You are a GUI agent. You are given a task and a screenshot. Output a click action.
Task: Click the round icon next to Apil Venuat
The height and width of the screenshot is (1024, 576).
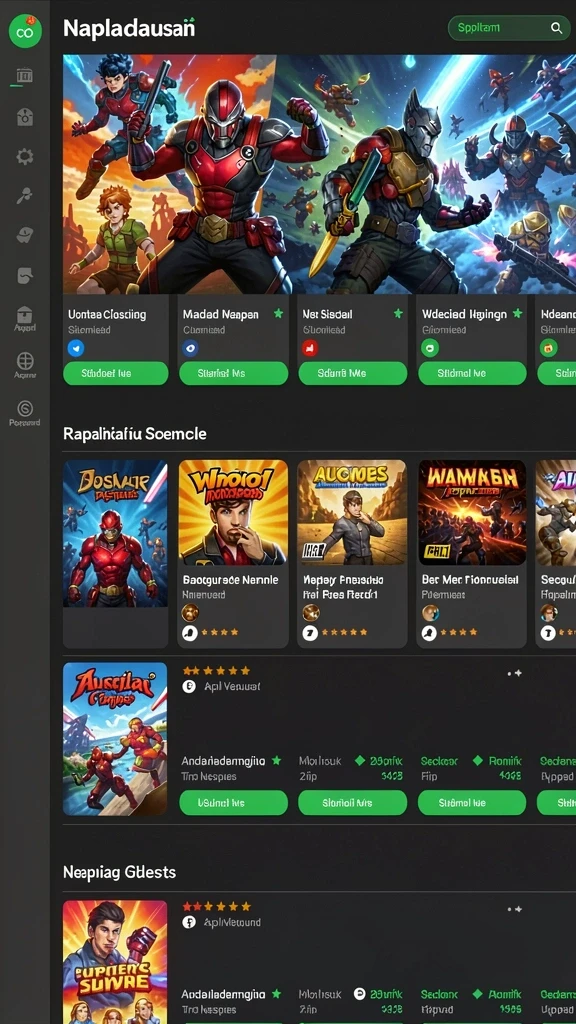[x=189, y=686]
